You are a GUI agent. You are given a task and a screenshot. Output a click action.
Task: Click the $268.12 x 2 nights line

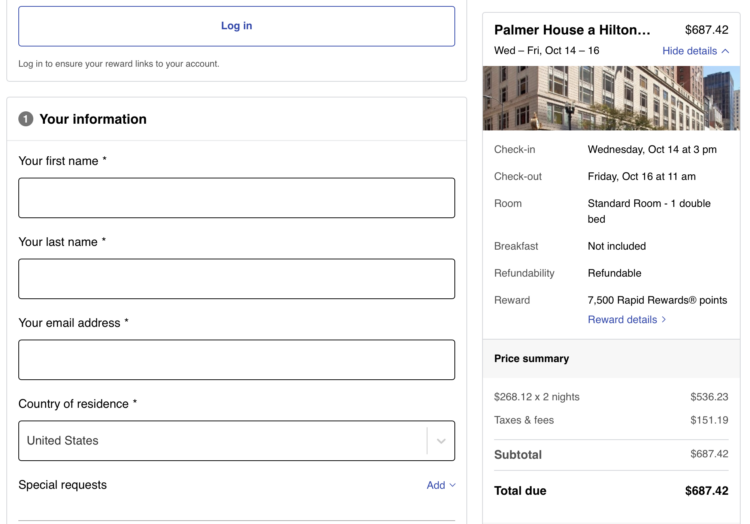point(537,397)
